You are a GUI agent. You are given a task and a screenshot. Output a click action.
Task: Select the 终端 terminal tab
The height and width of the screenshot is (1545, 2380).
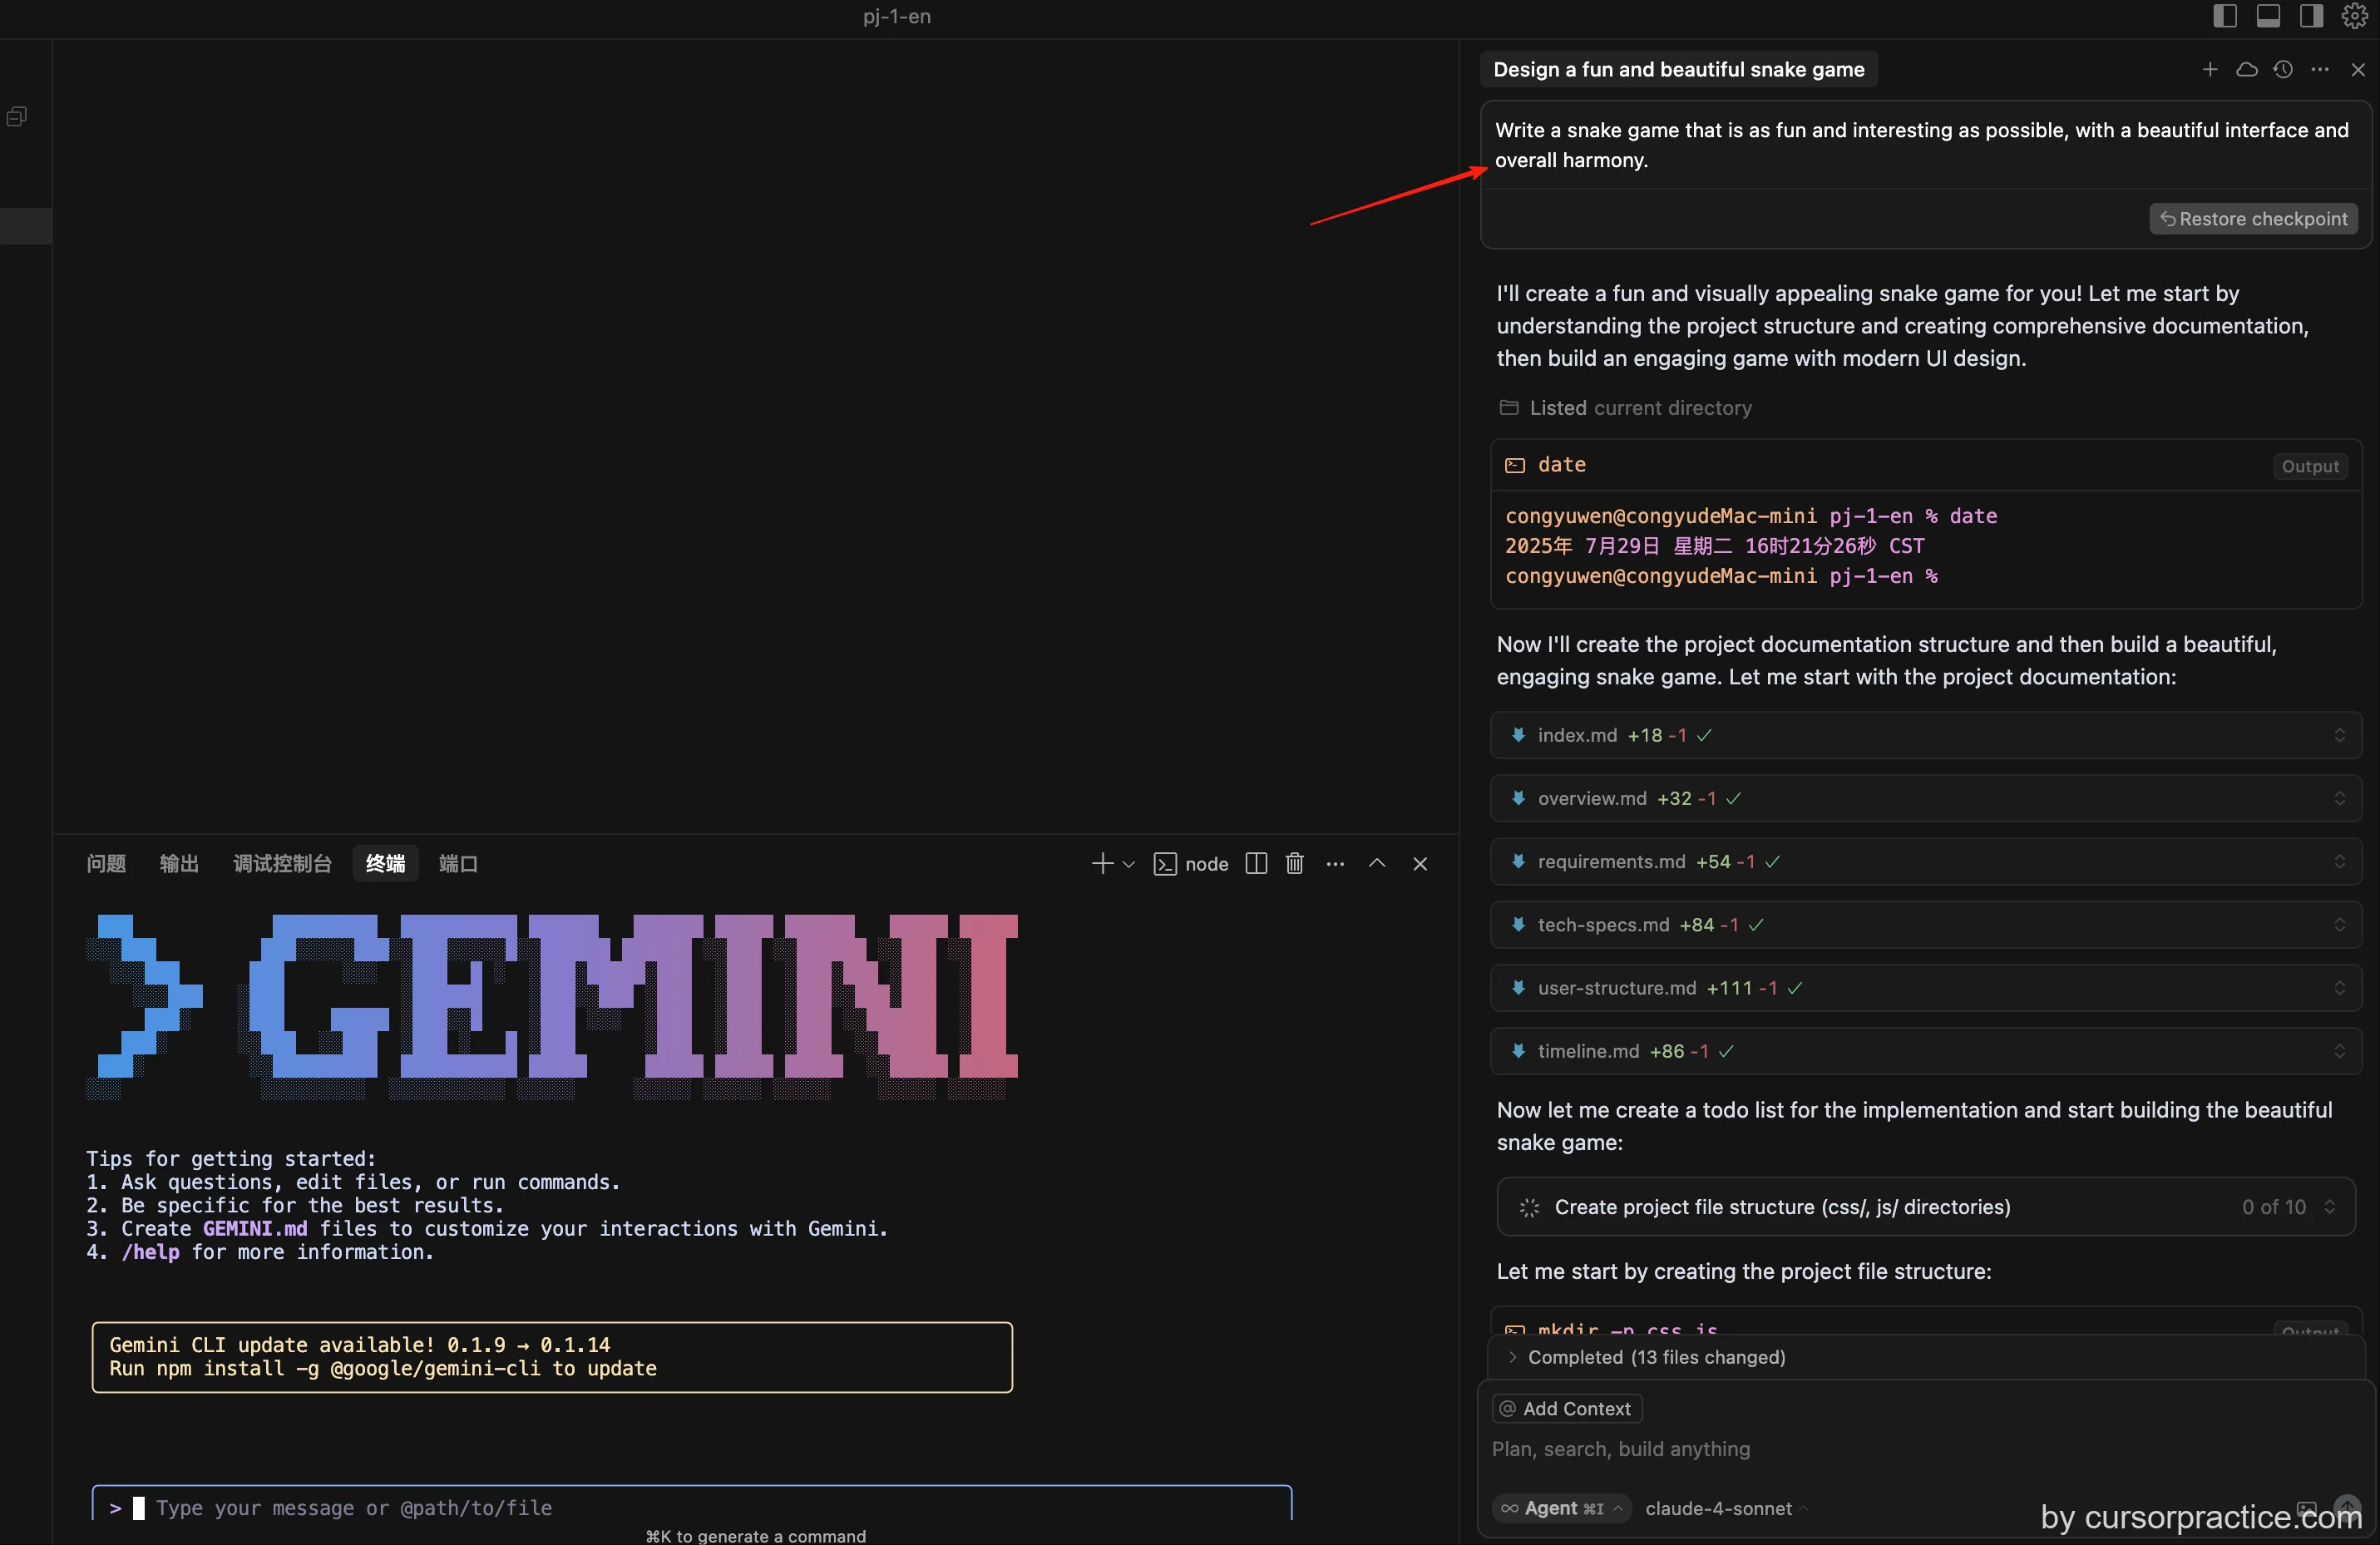coord(385,863)
